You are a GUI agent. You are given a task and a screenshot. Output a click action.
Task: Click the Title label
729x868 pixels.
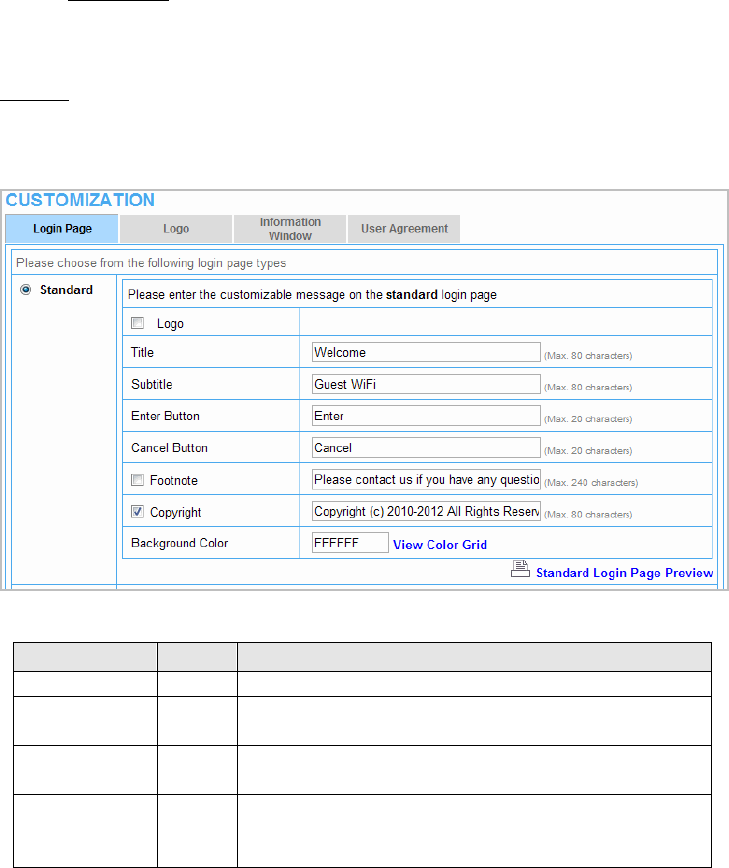[x=142, y=352]
